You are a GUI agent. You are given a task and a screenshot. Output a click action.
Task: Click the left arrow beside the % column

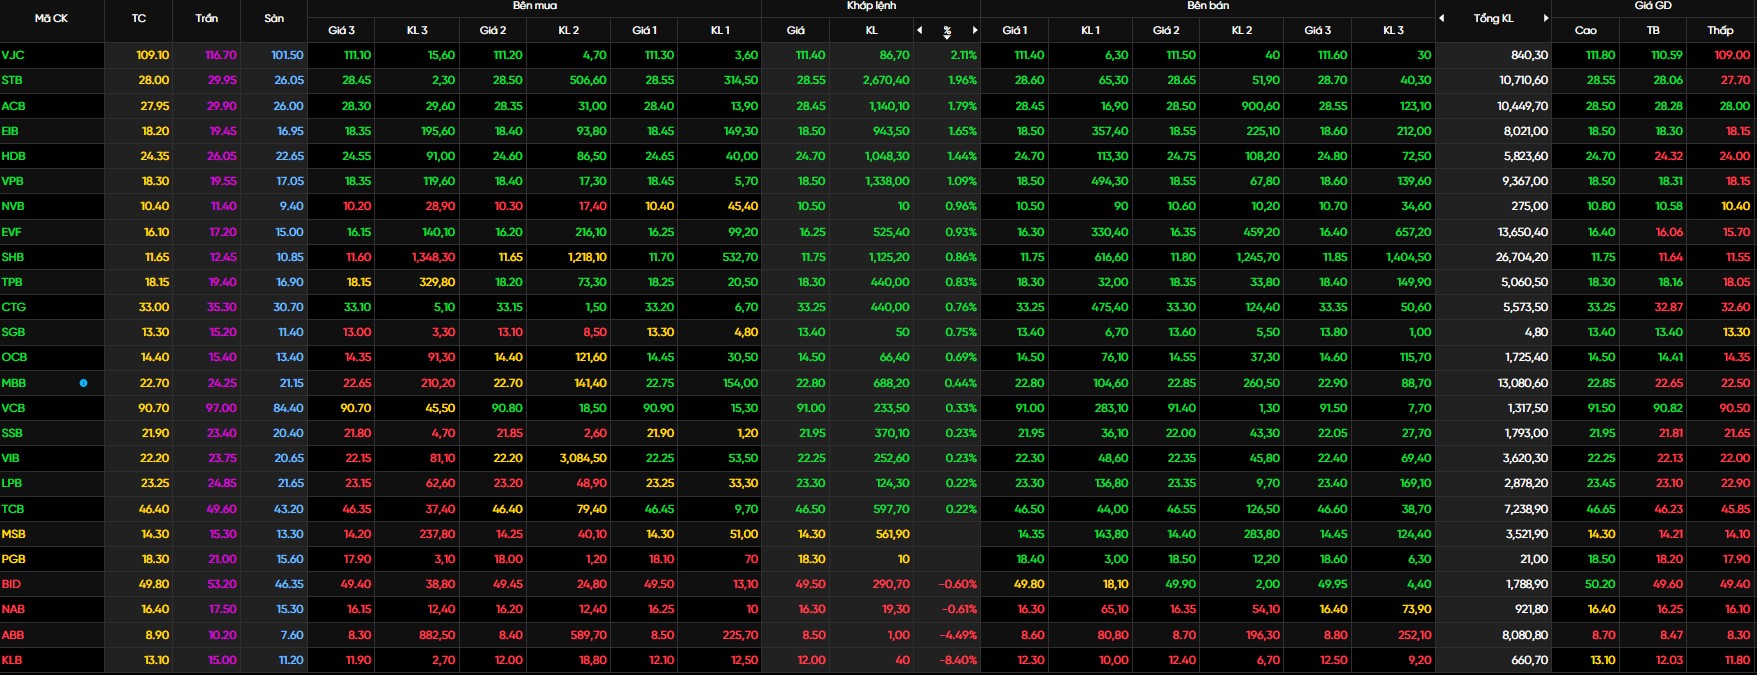tap(921, 30)
